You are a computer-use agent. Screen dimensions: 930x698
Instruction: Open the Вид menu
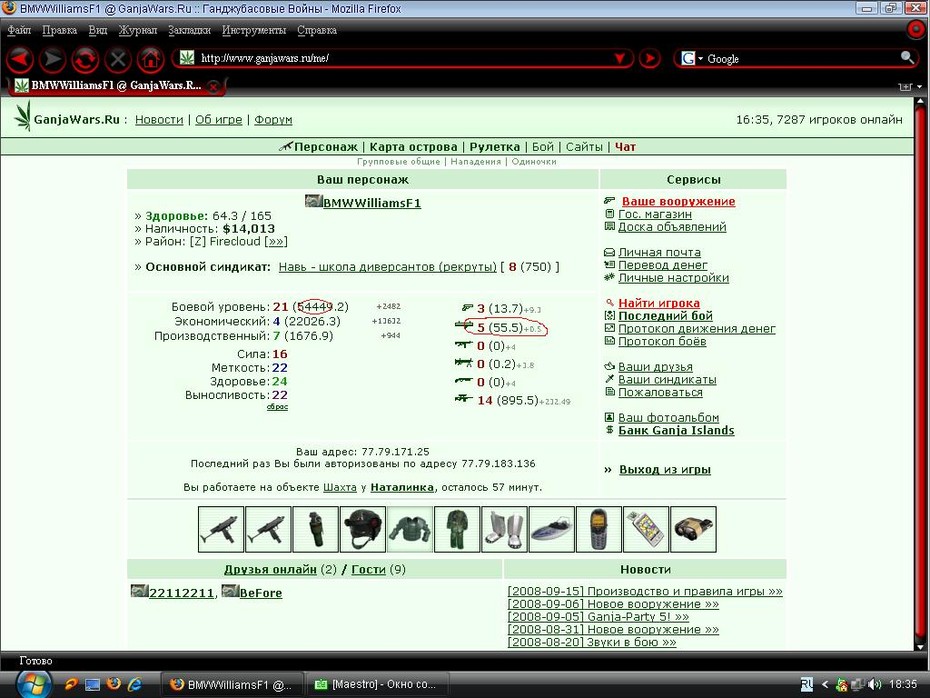98,30
